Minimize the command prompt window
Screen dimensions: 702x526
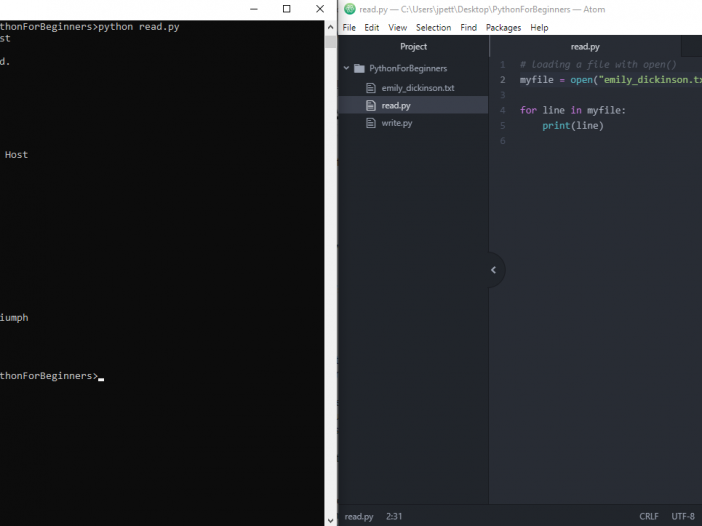click(254, 9)
